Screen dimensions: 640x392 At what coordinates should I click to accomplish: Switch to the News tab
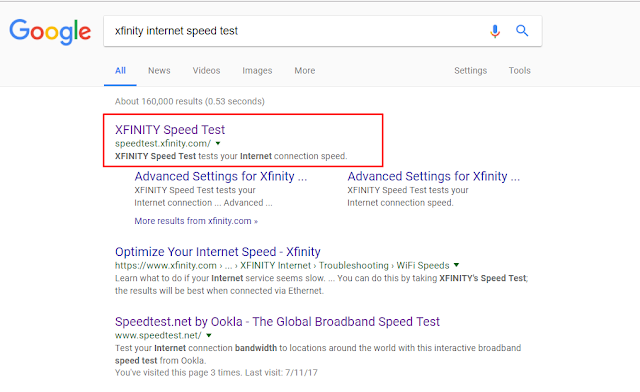point(159,71)
